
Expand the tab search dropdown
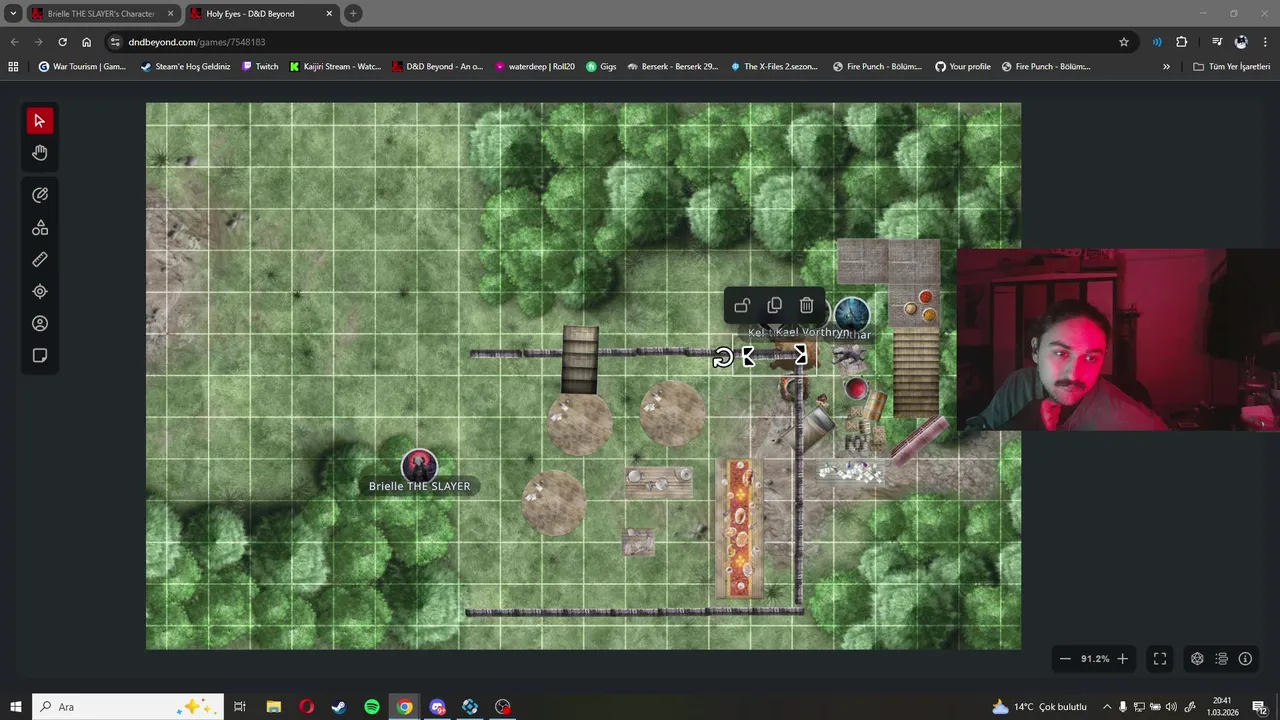13,14
